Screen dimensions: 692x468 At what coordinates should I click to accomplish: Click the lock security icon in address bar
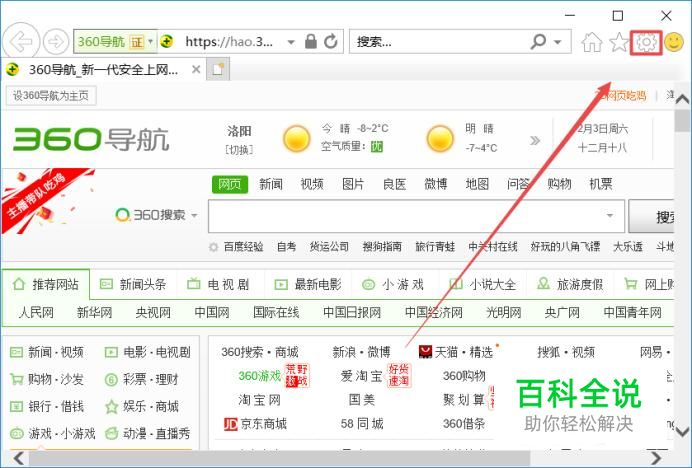311,42
